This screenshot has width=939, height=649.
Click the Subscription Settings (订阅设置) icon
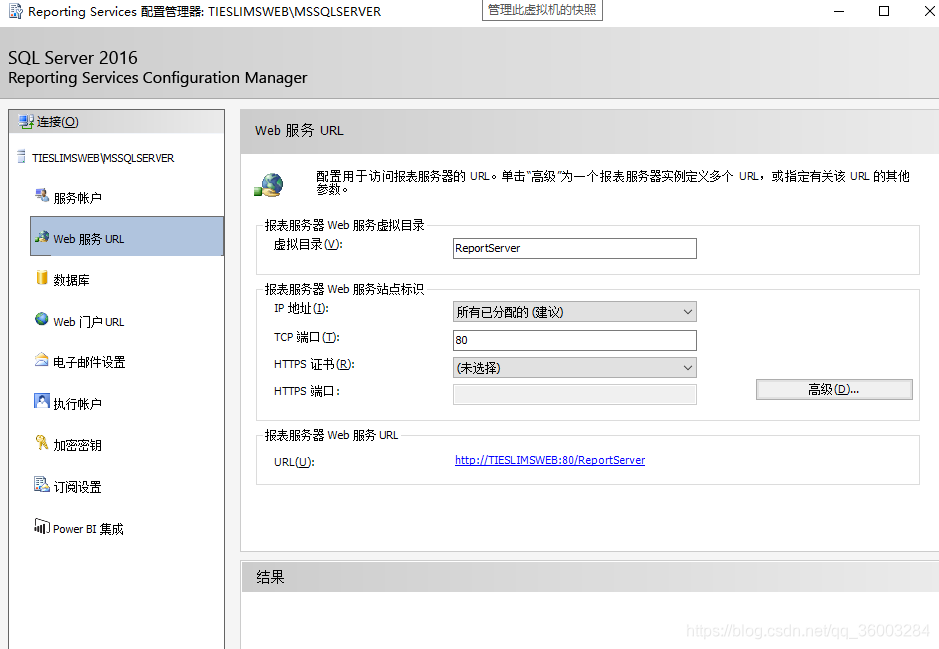[x=41, y=484]
